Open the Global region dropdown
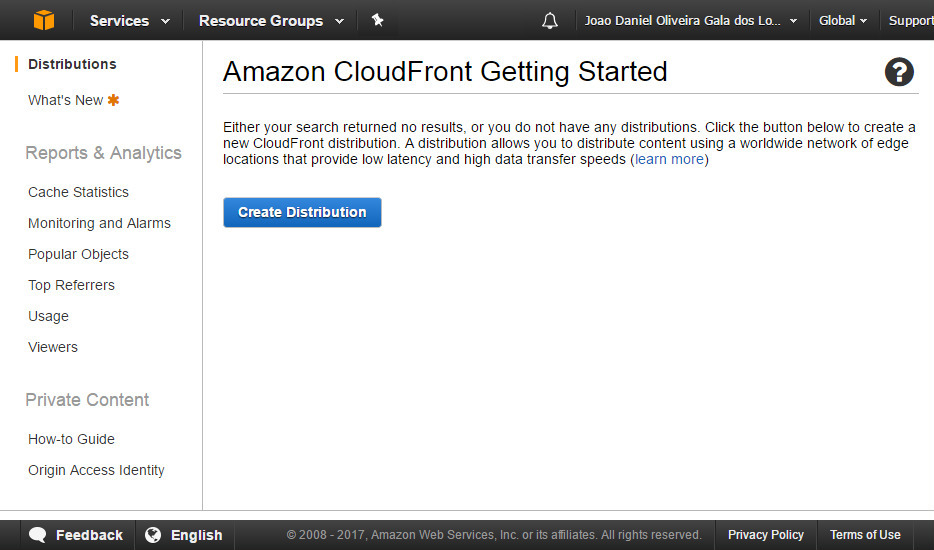Screen dimensions: 934x550 point(842,21)
